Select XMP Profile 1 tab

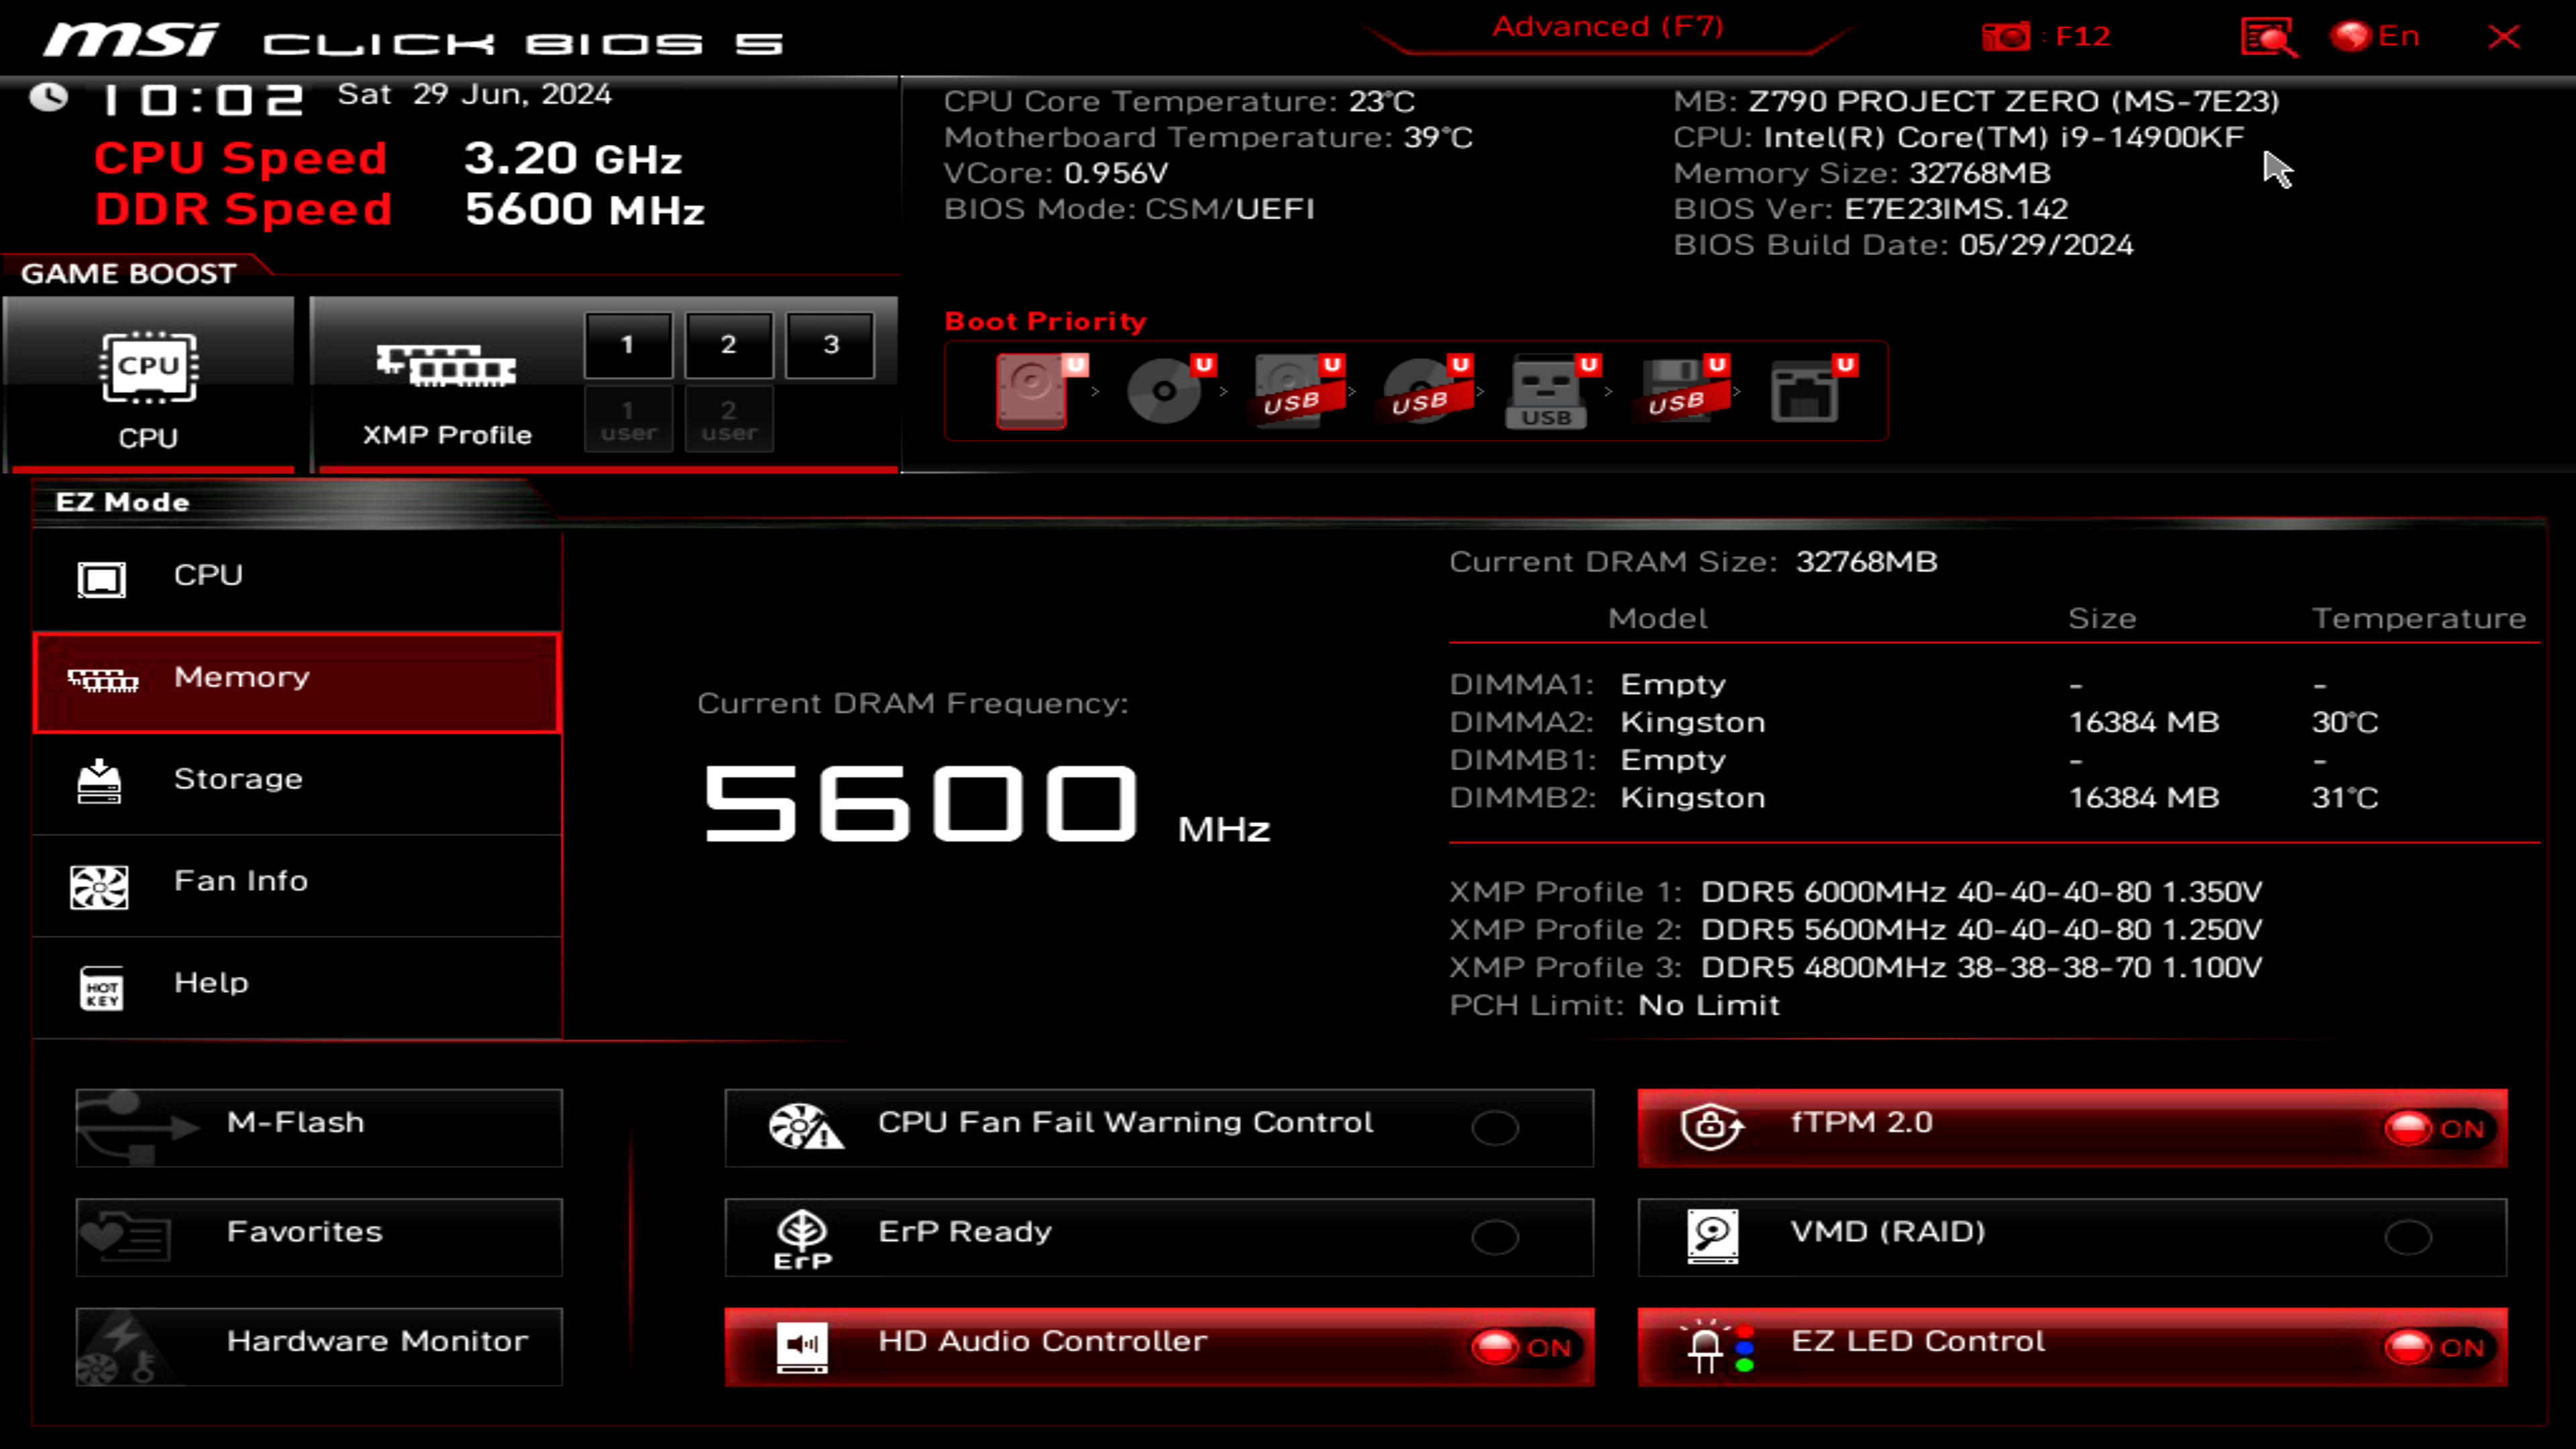[627, 343]
